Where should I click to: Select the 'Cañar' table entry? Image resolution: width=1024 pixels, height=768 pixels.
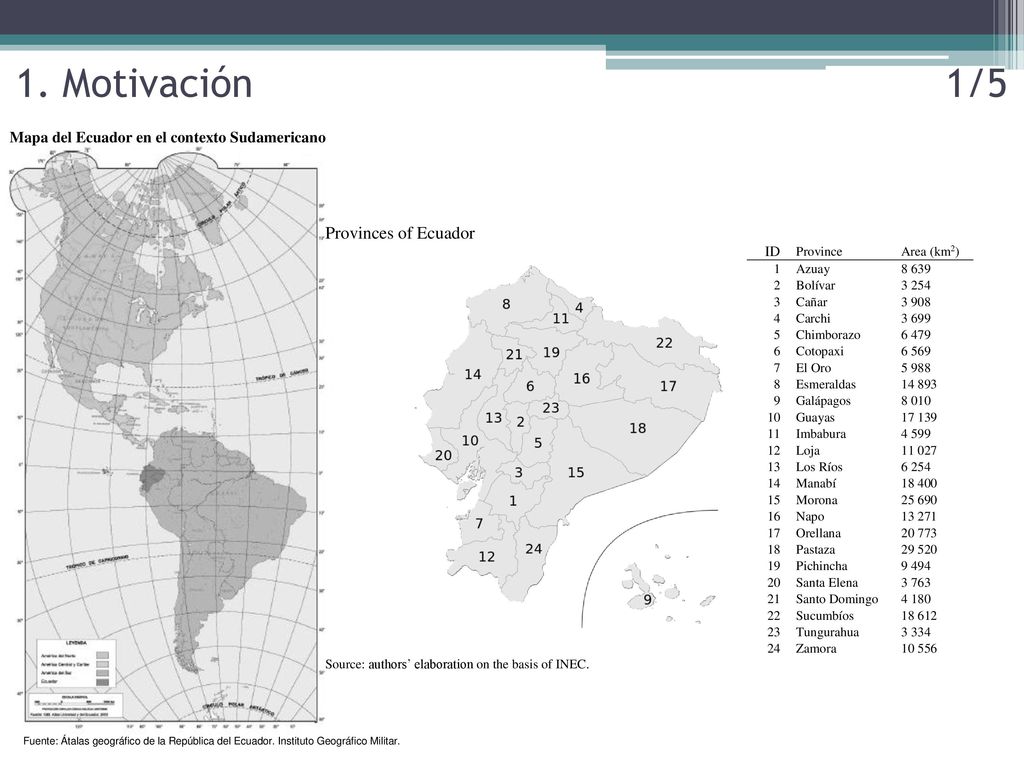[811, 302]
